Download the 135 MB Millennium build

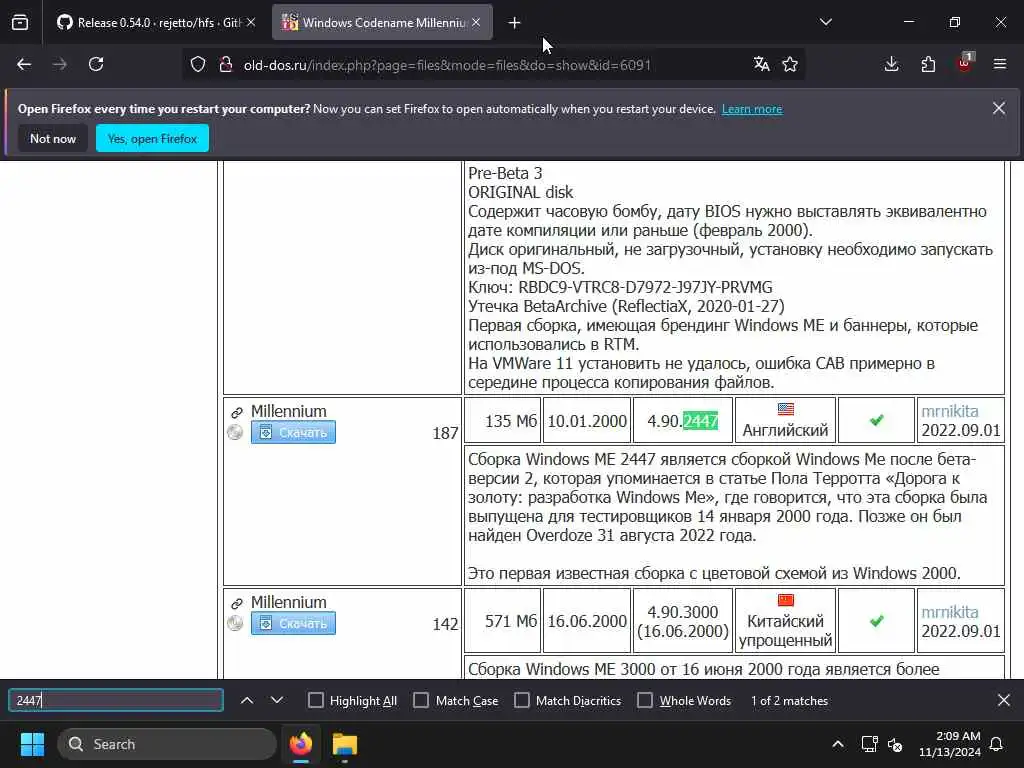[293, 432]
